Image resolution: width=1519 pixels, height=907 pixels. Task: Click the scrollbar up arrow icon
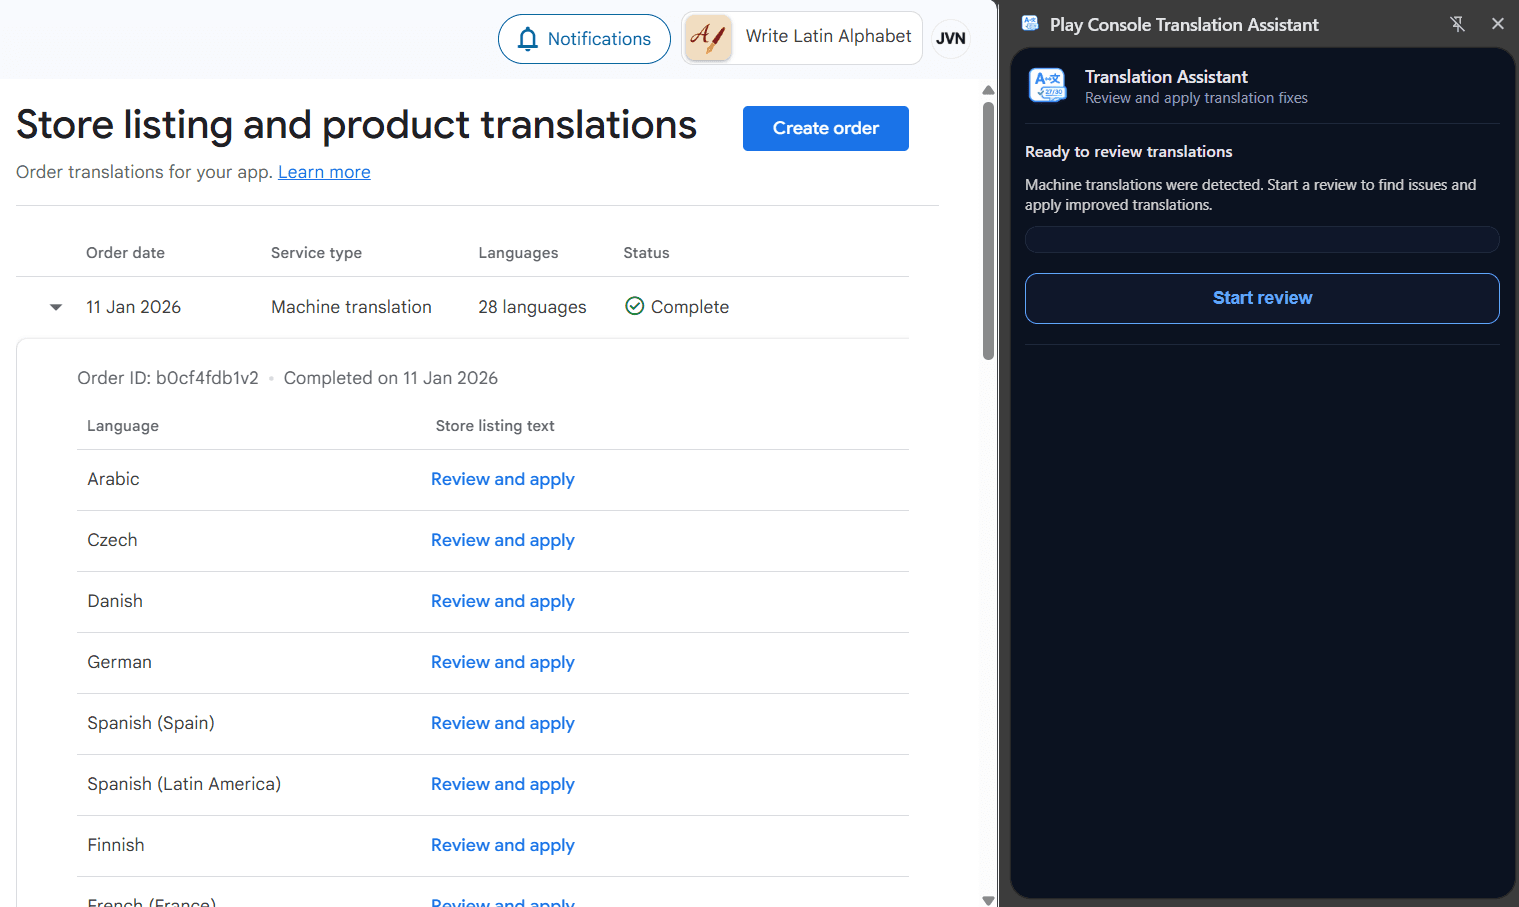[988, 89]
